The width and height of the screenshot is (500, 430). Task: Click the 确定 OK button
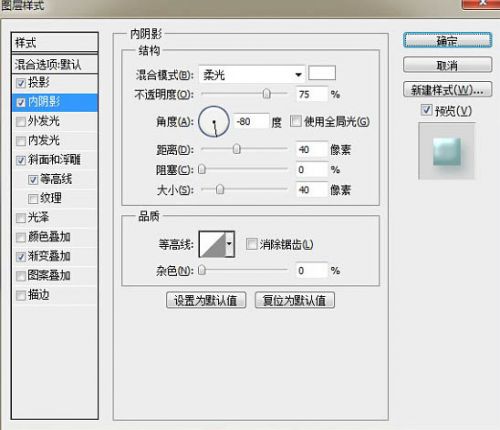[447, 40]
